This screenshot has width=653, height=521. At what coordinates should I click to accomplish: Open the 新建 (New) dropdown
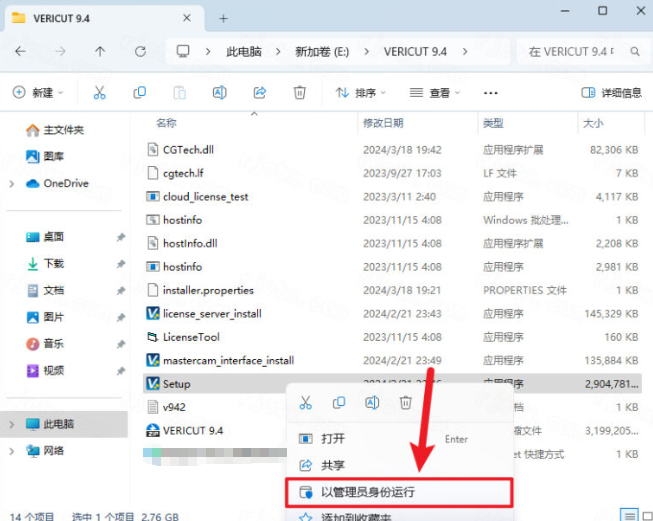38,92
